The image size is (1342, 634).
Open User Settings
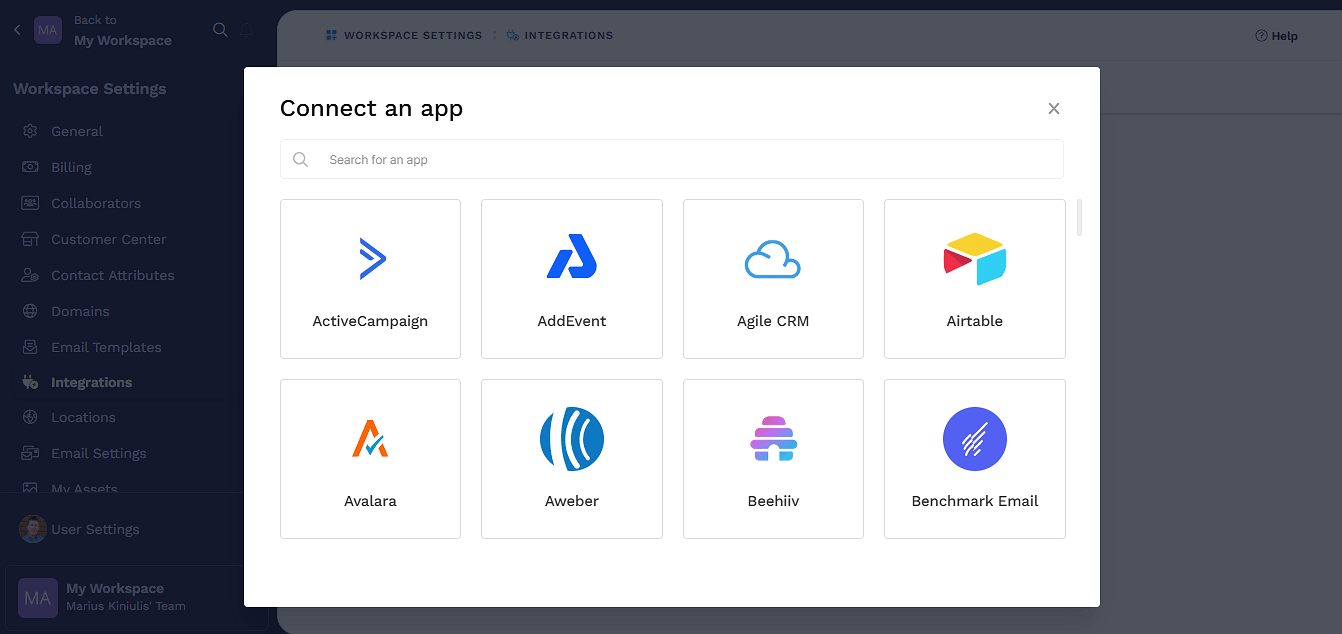tap(96, 529)
